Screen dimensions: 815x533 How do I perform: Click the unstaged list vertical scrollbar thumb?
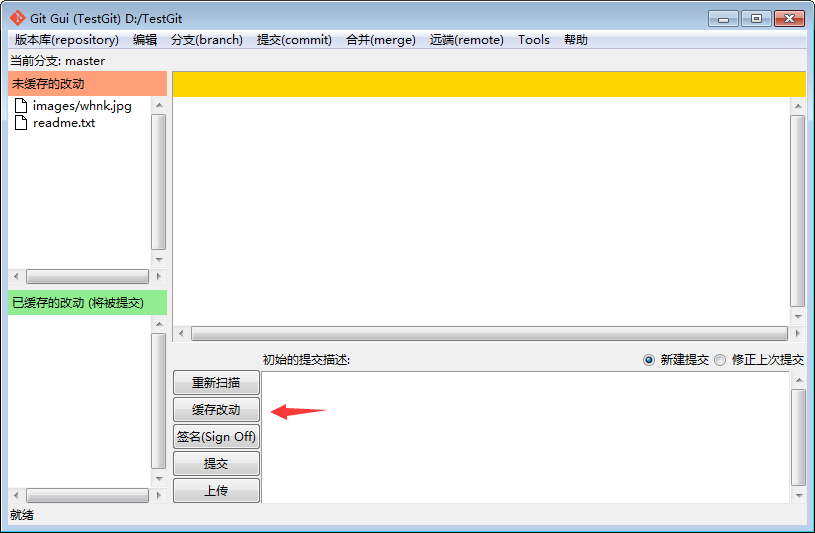coord(159,182)
